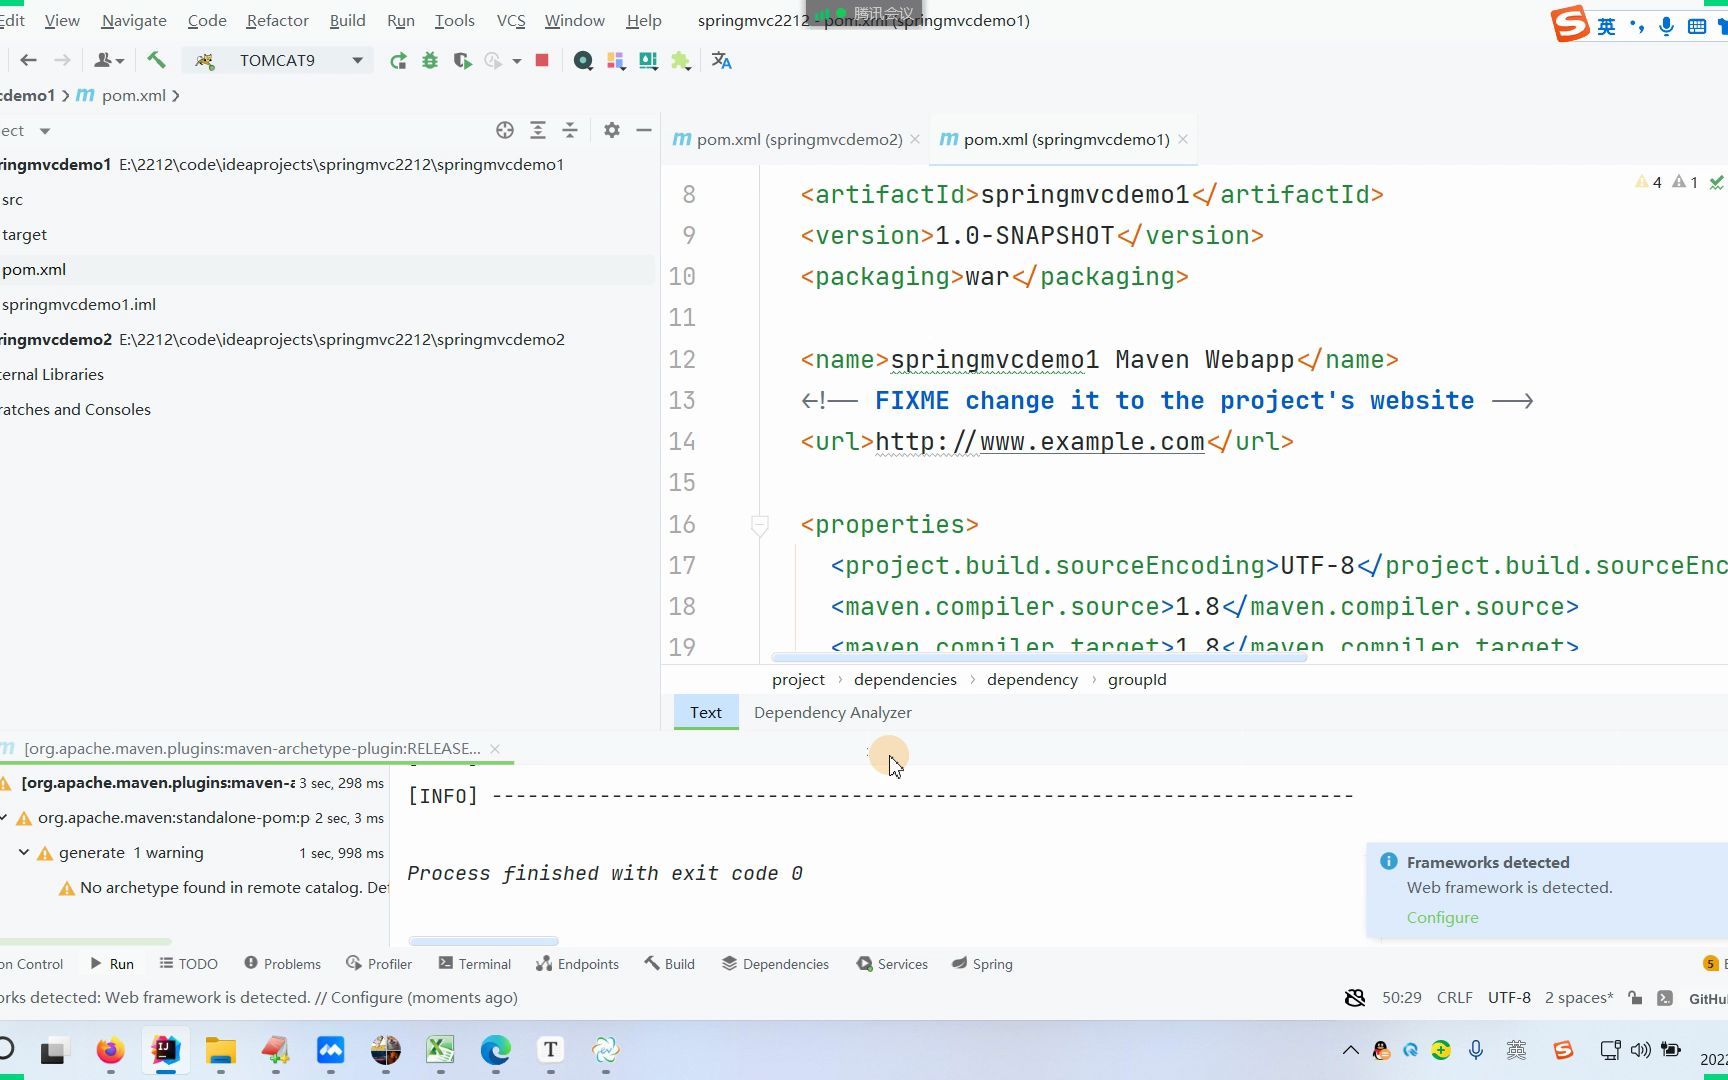Collapse the properties tag fold marker
The height and width of the screenshot is (1080, 1728).
760,524
